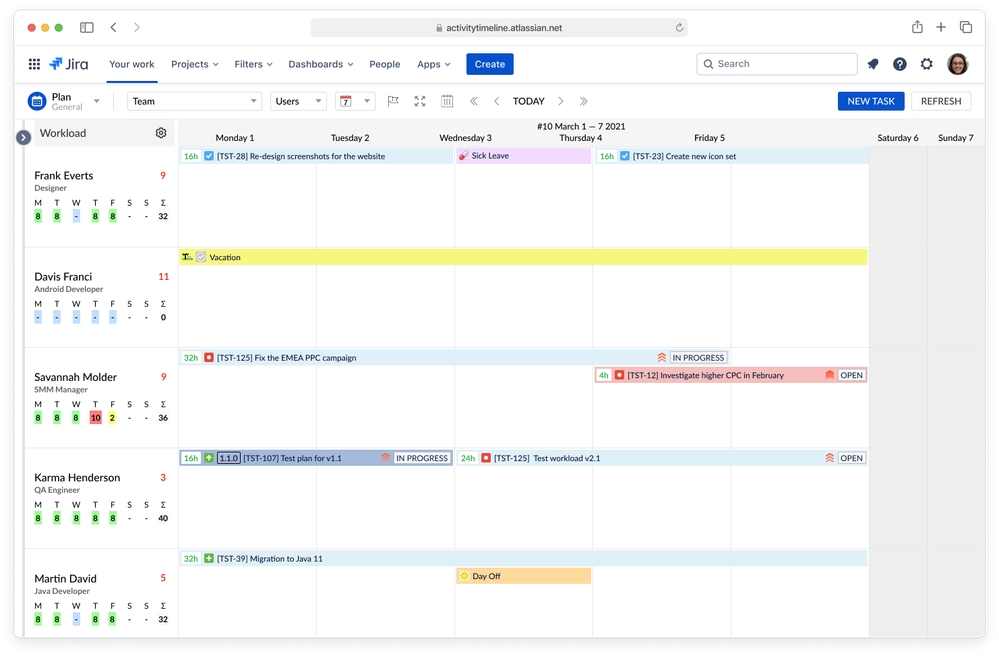Switch to the Your work tab
The width and height of the screenshot is (999, 656).
point(131,63)
